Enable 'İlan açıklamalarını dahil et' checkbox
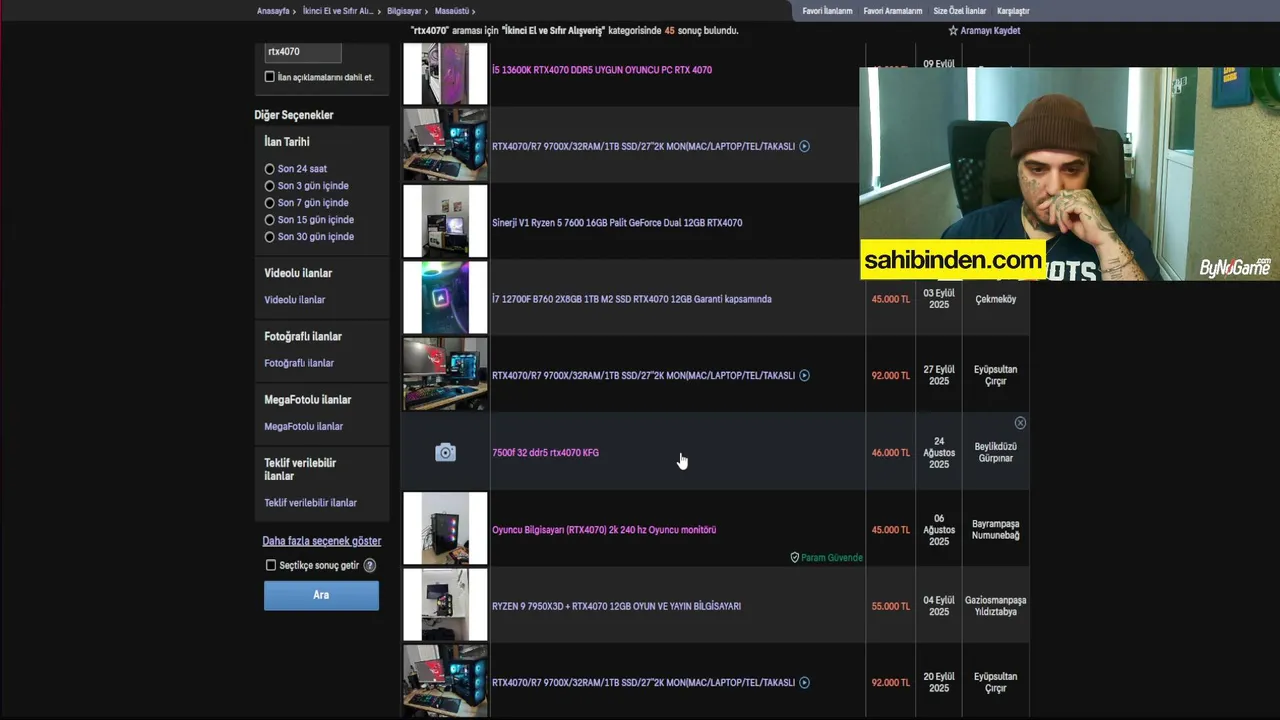This screenshot has width=1280, height=720. pyautogui.click(x=270, y=77)
